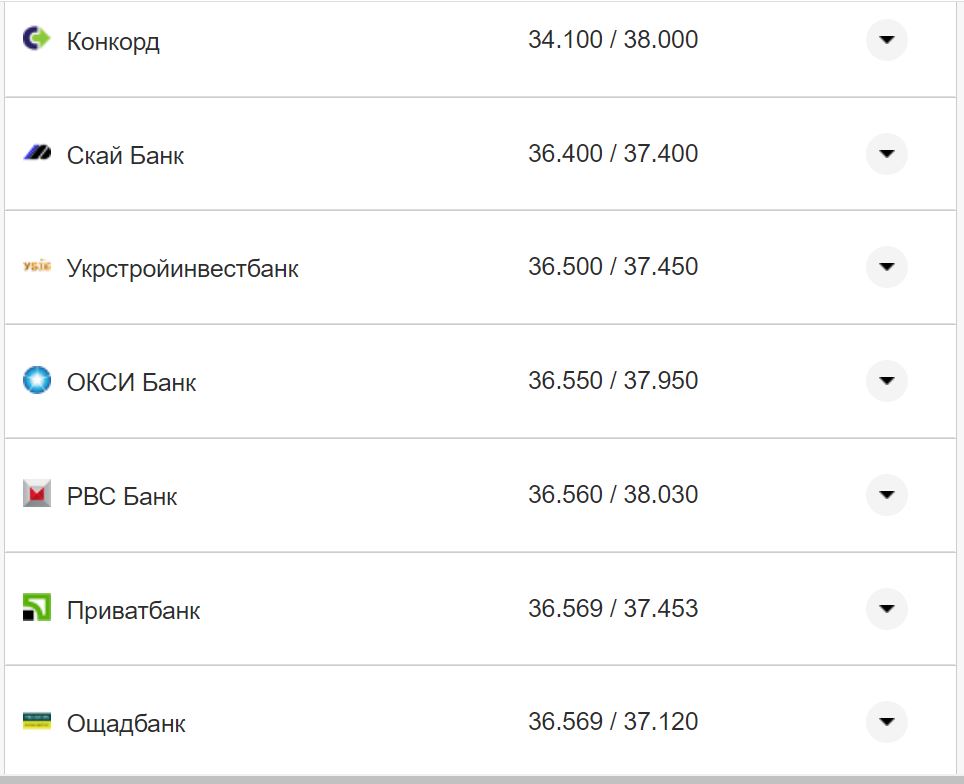Viewport: 964px width, 784px height.
Task: Open the Ощадбанк name link
Action: pyautogui.click(x=126, y=723)
